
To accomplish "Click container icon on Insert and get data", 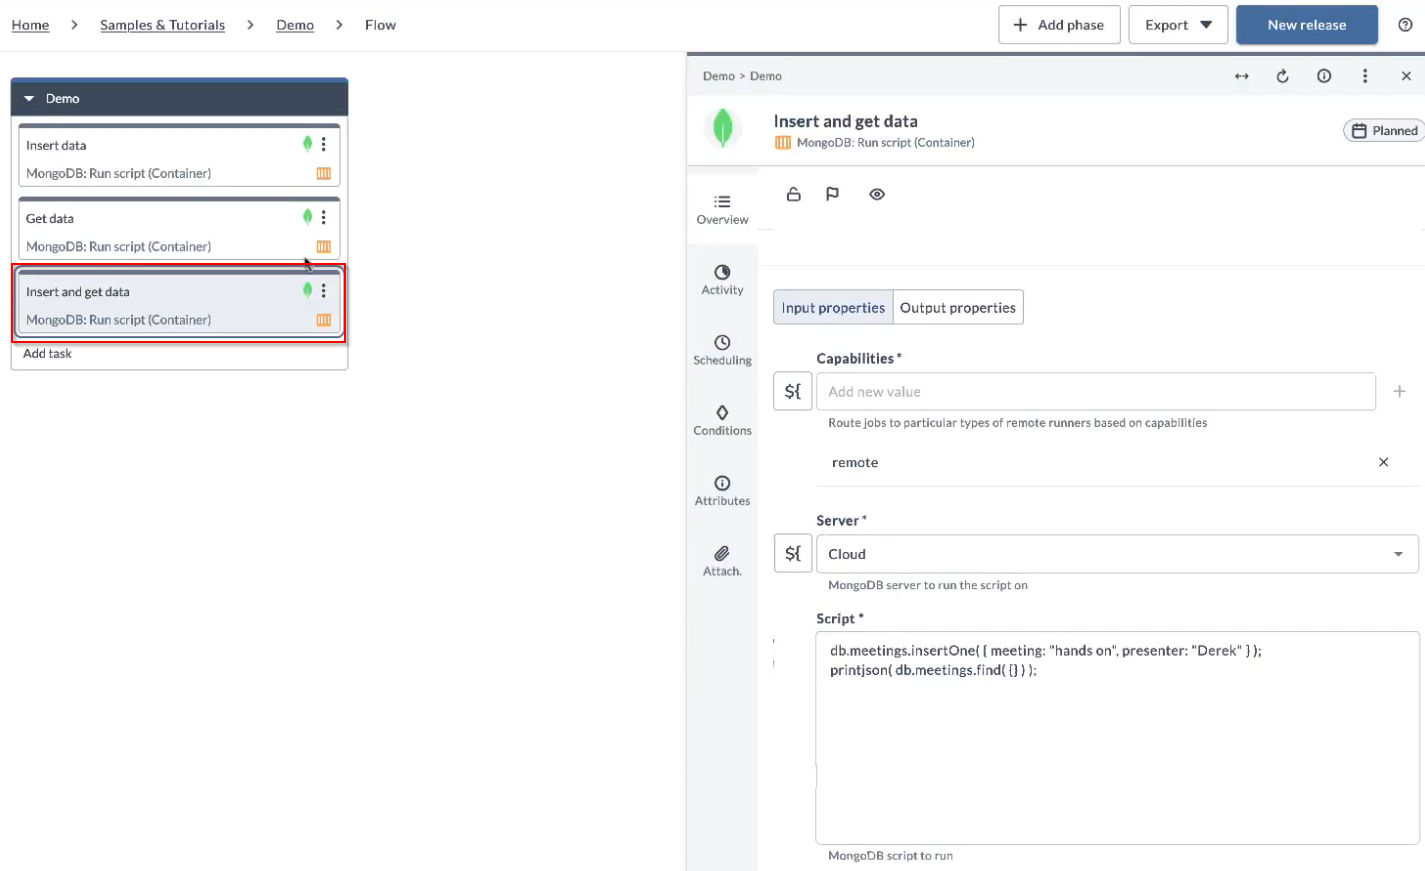I will [x=324, y=320].
